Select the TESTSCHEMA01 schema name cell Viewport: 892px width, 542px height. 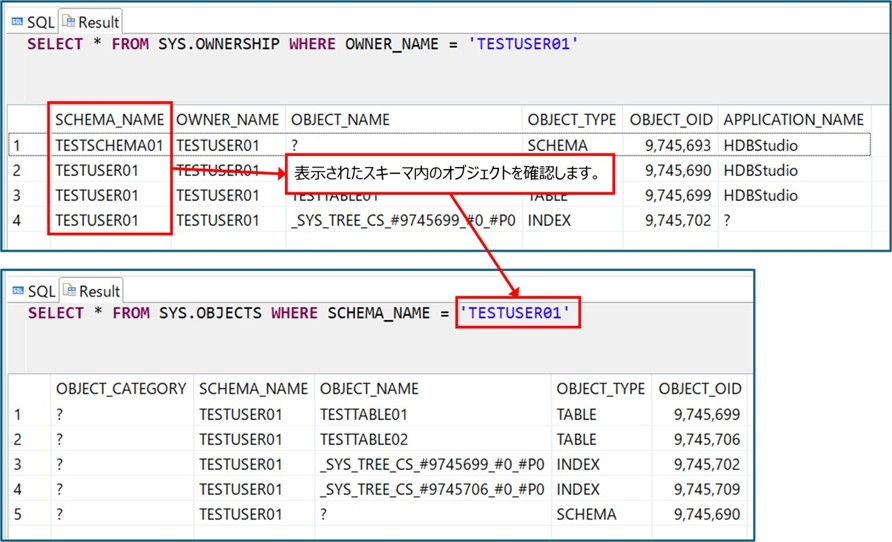(109, 145)
